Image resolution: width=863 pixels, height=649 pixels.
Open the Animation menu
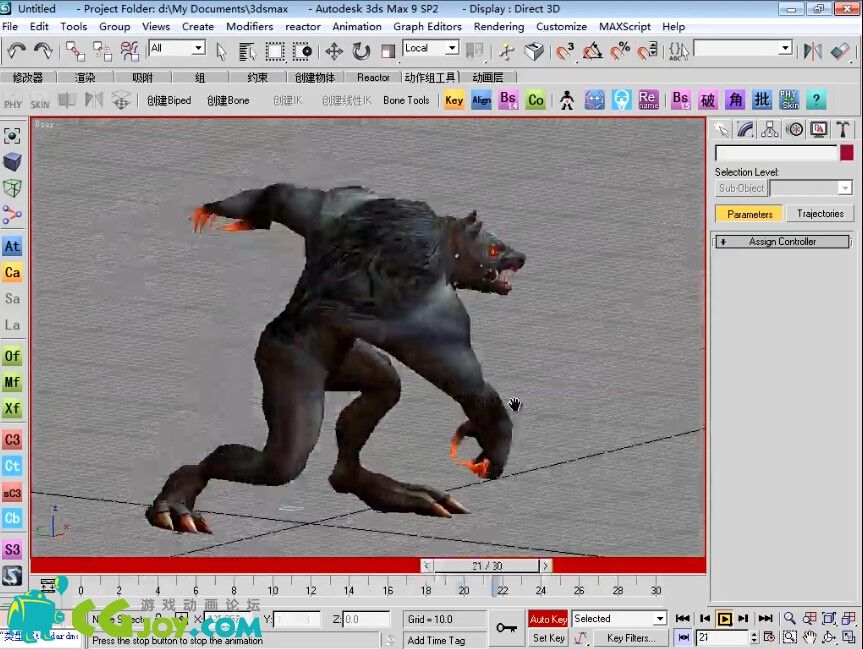click(357, 26)
